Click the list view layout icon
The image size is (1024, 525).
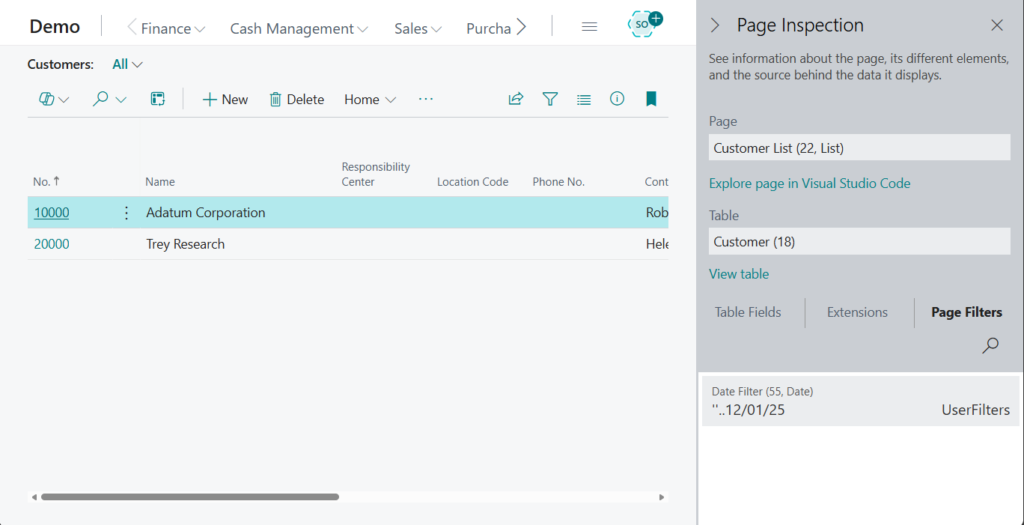[584, 99]
